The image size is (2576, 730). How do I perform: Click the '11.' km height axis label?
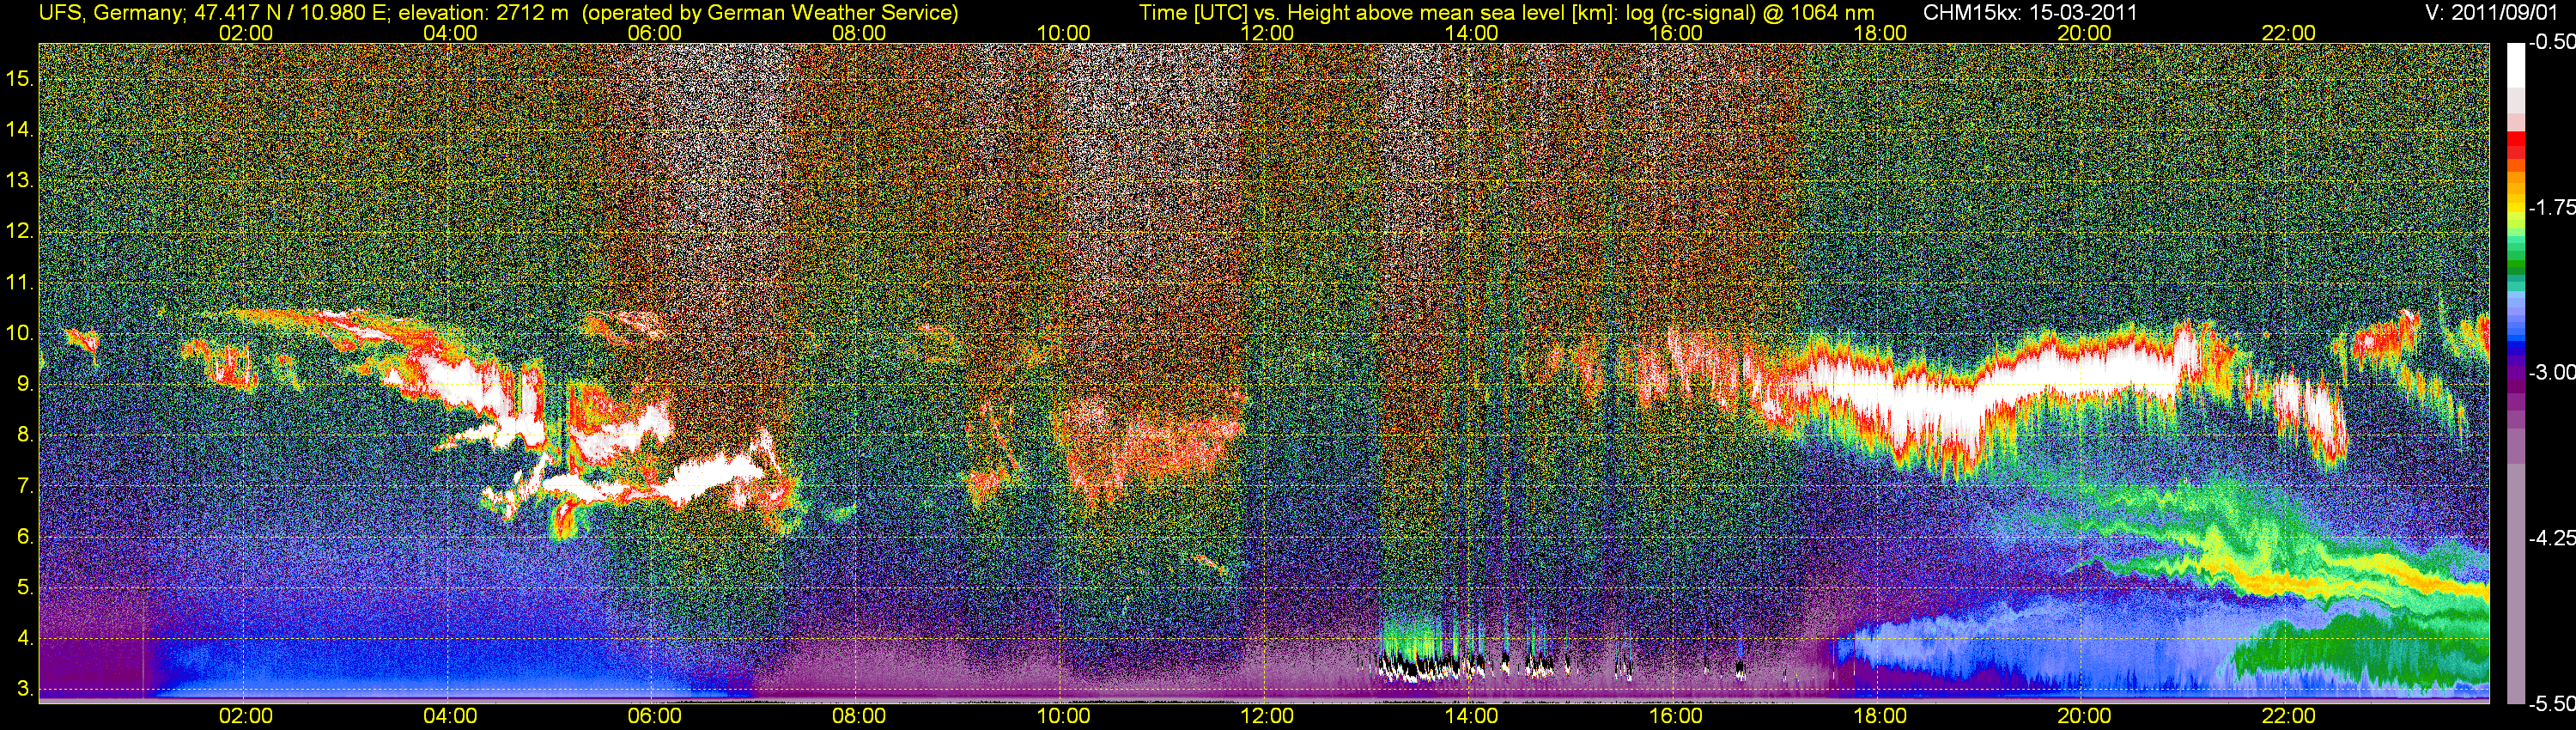tap(20, 282)
